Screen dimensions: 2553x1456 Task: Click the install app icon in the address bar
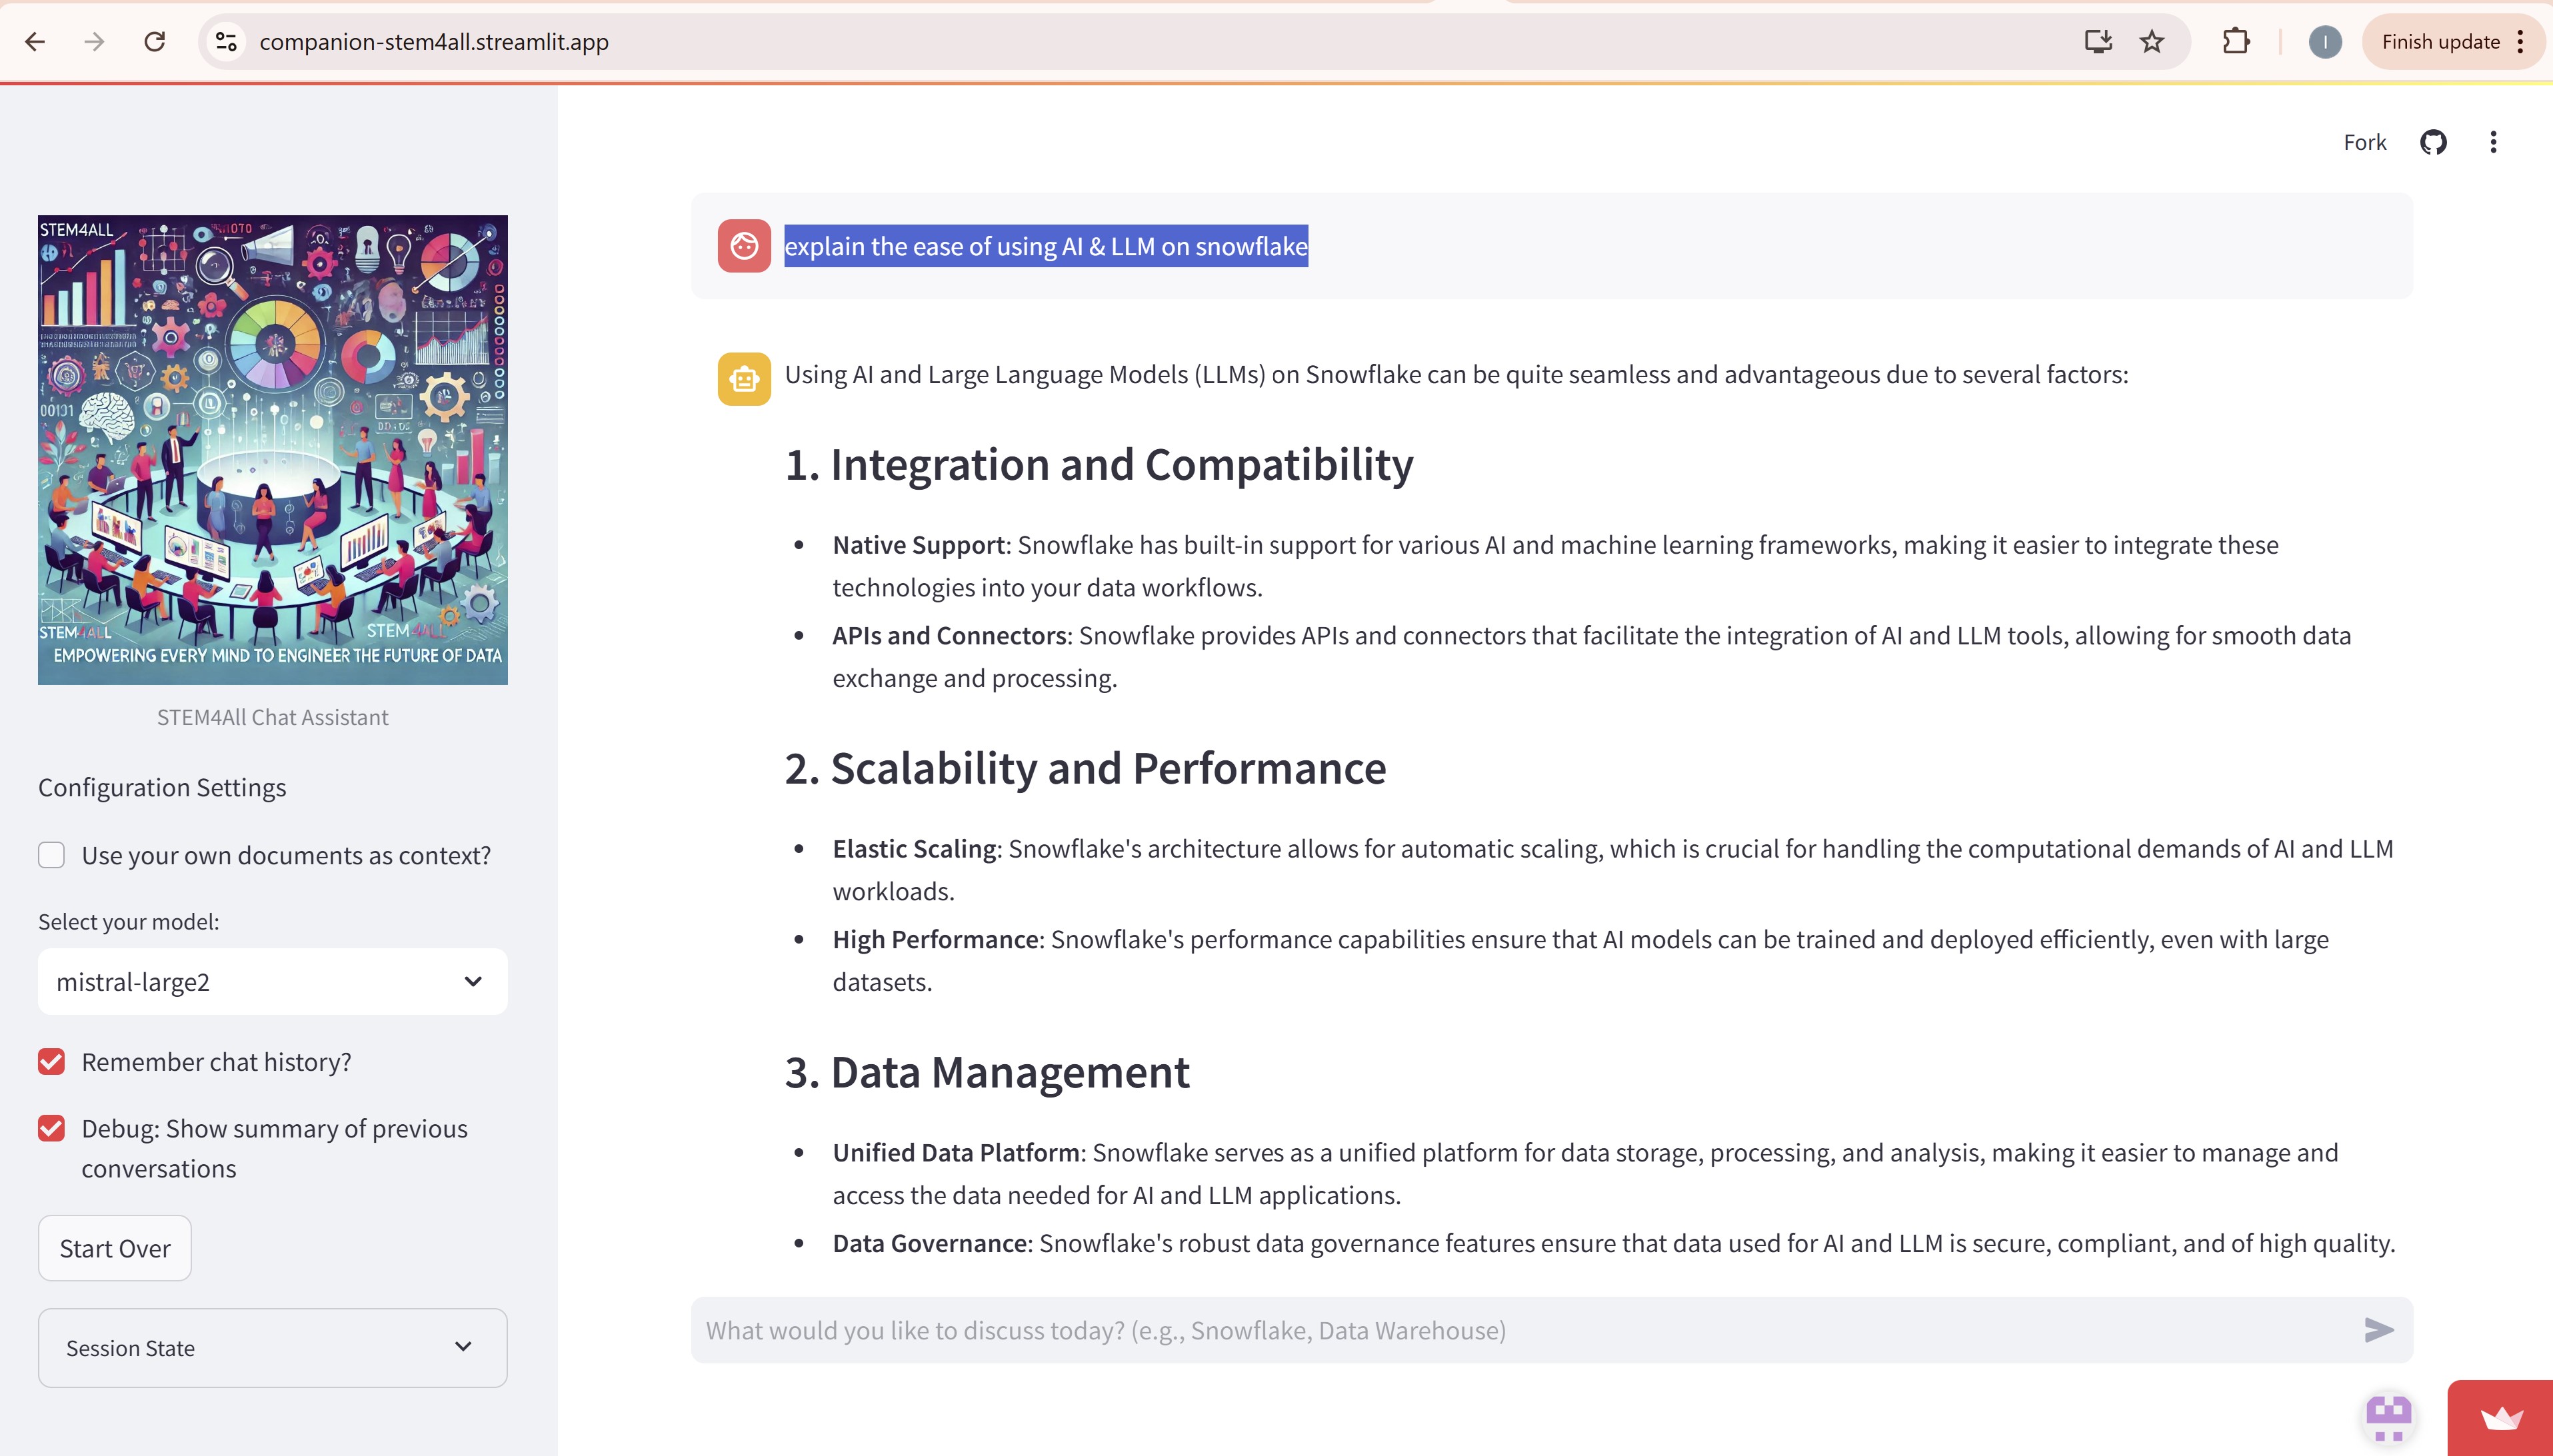2098,41
